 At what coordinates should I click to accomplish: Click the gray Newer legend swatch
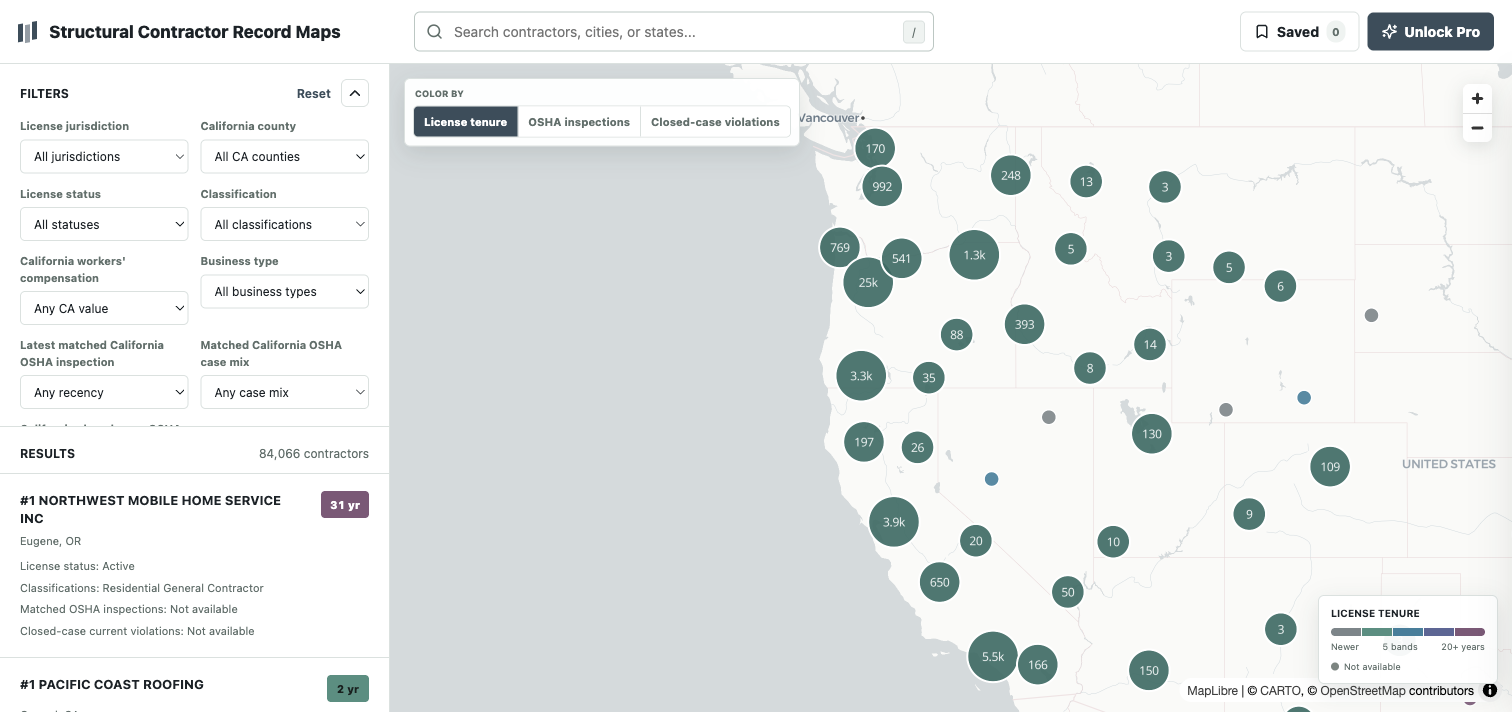pos(1346,632)
